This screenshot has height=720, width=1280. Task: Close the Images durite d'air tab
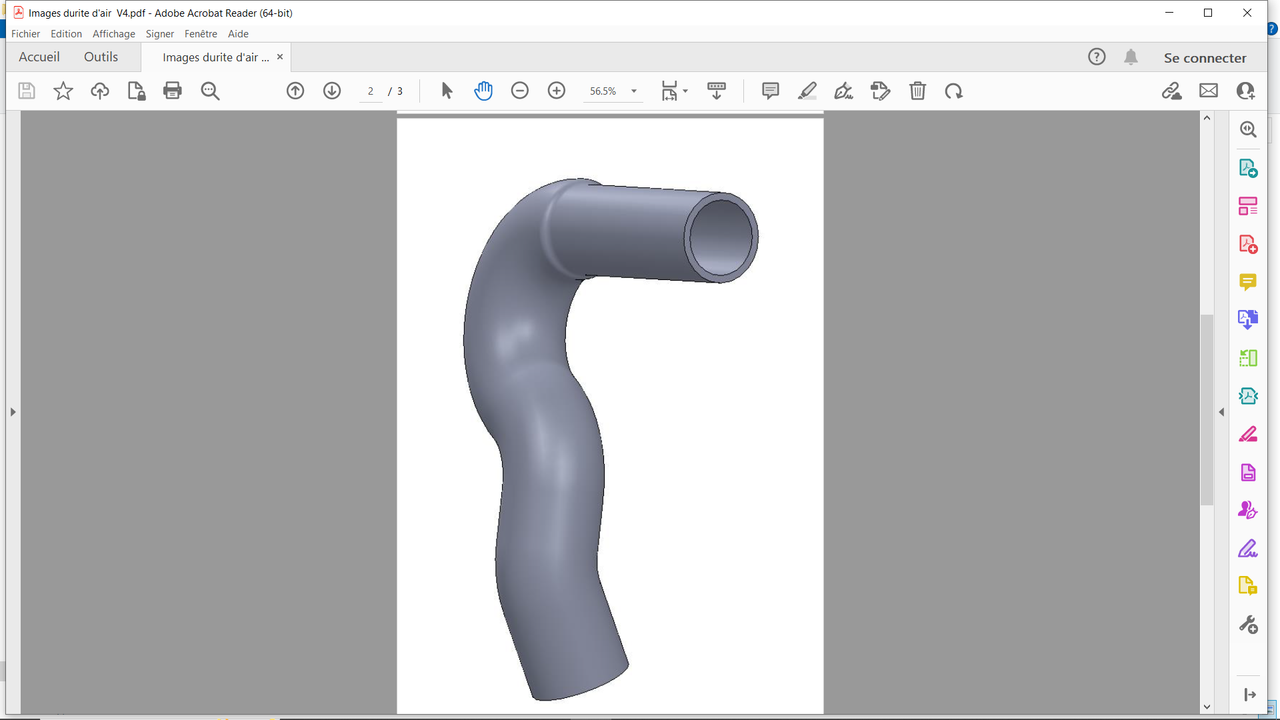[281, 57]
